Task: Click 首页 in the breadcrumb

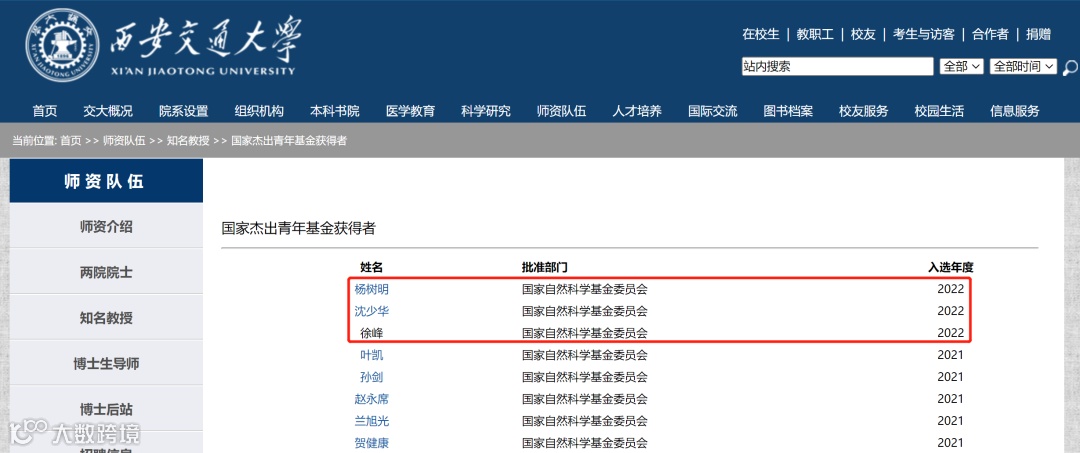Action: [70, 140]
